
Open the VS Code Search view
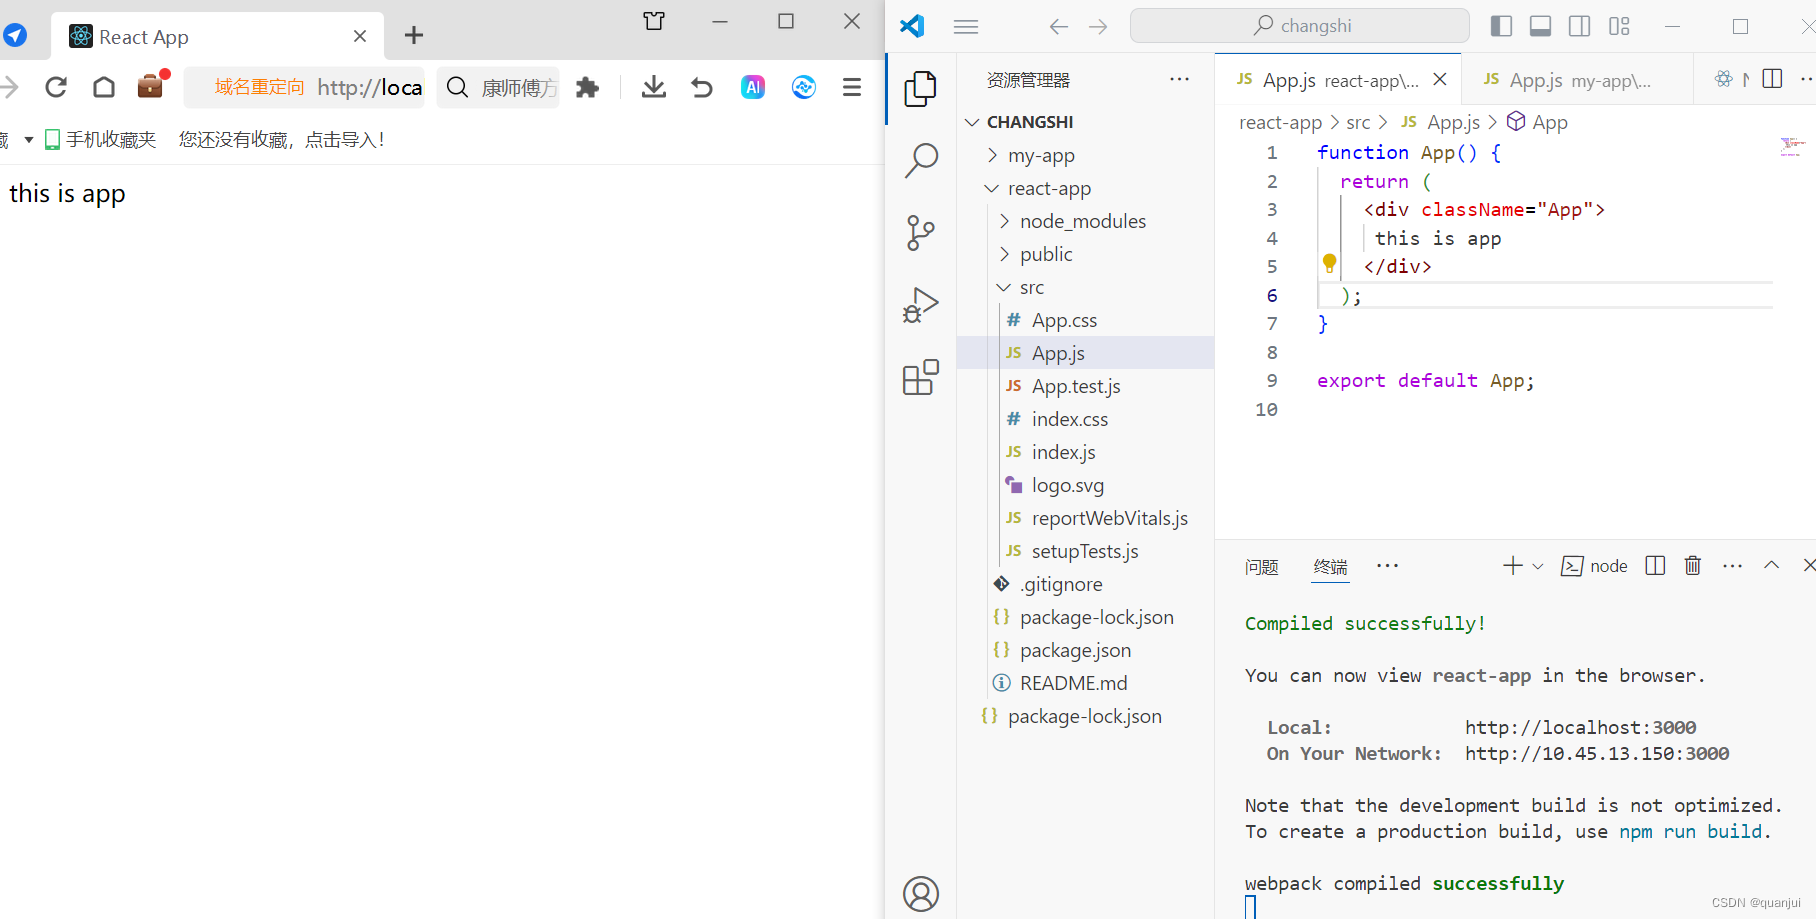921,160
